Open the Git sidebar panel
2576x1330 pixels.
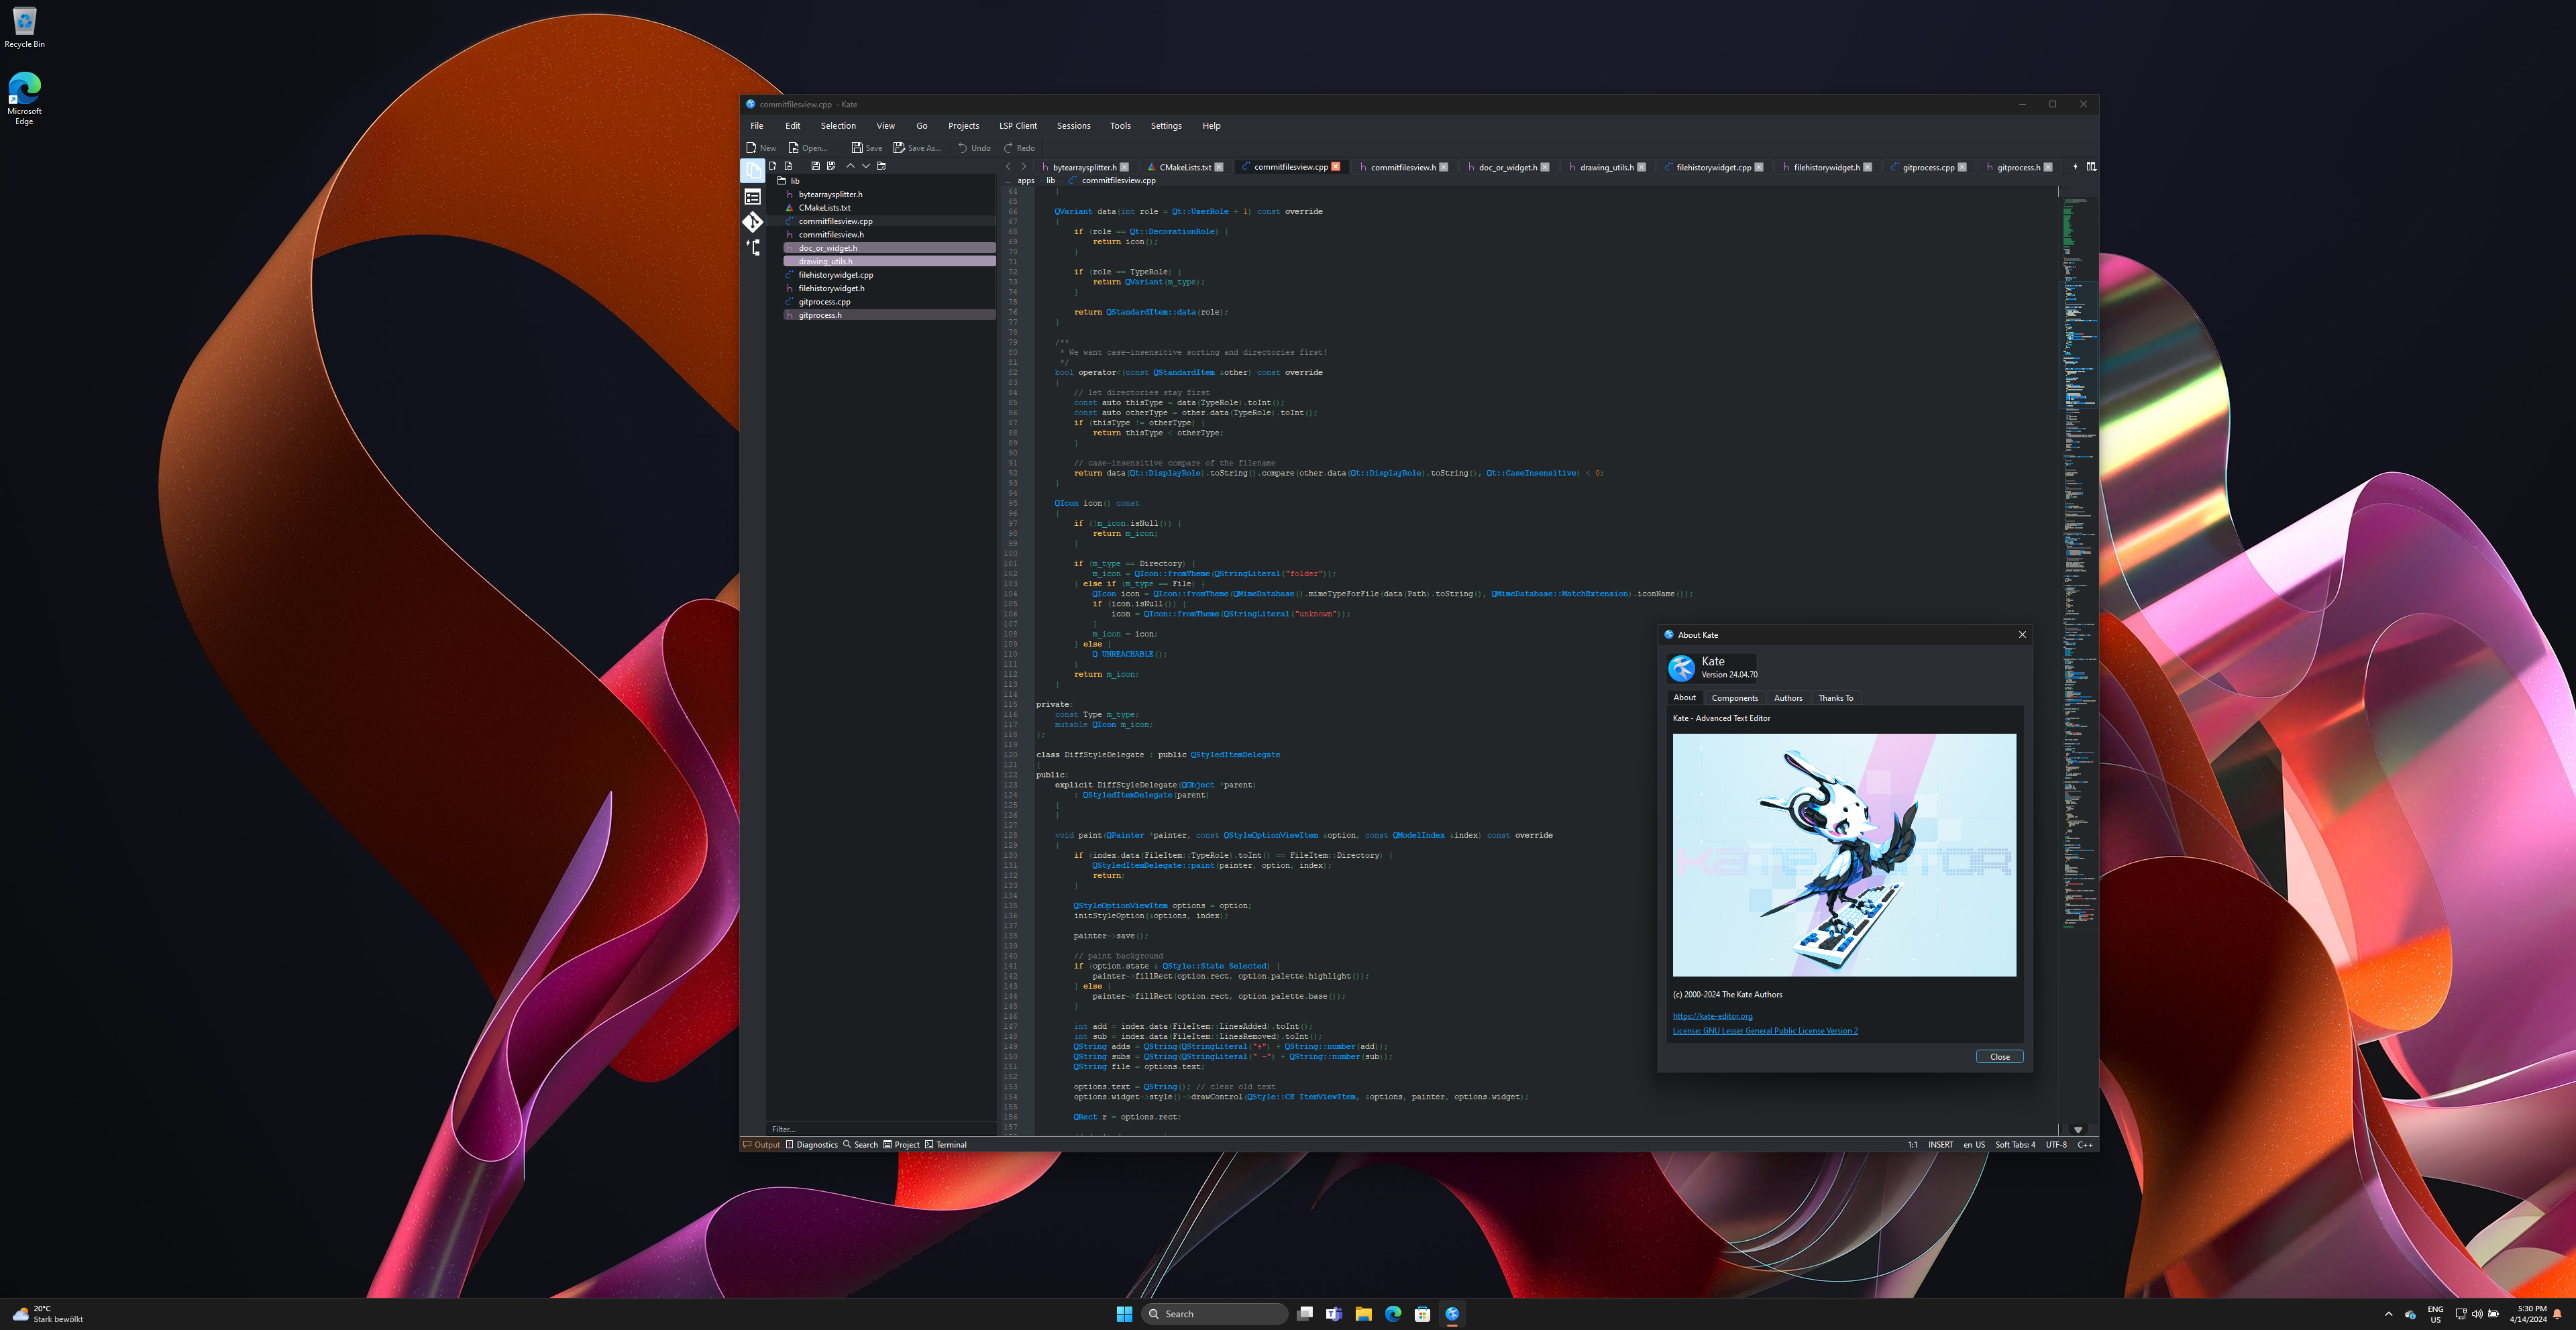click(x=753, y=222)
